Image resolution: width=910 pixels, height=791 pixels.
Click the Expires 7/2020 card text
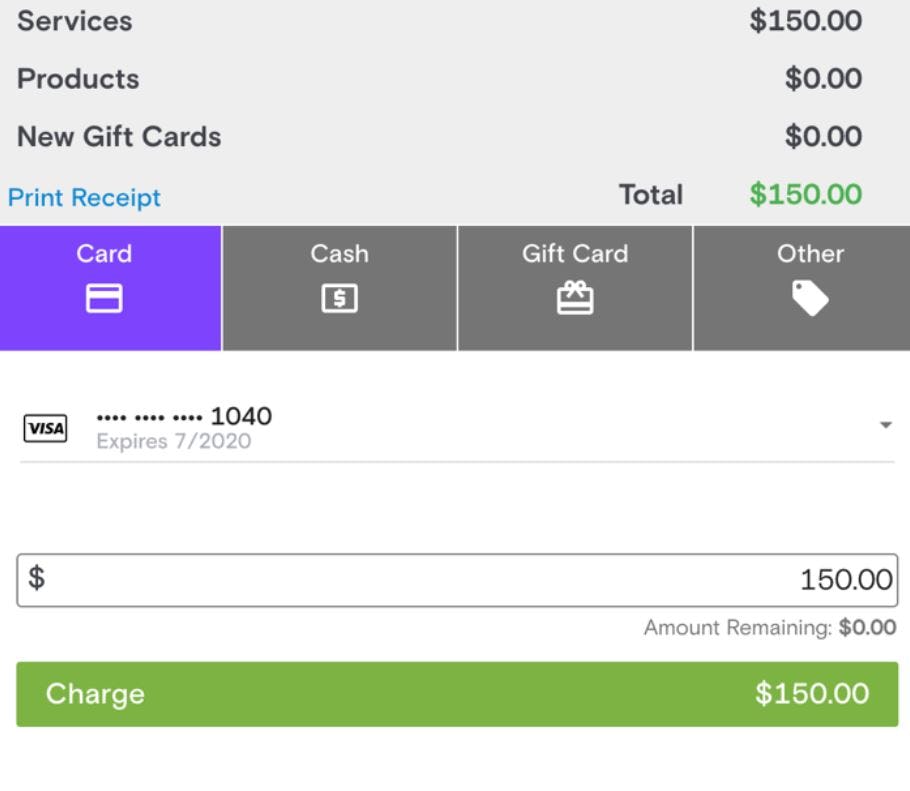[173, 442]
